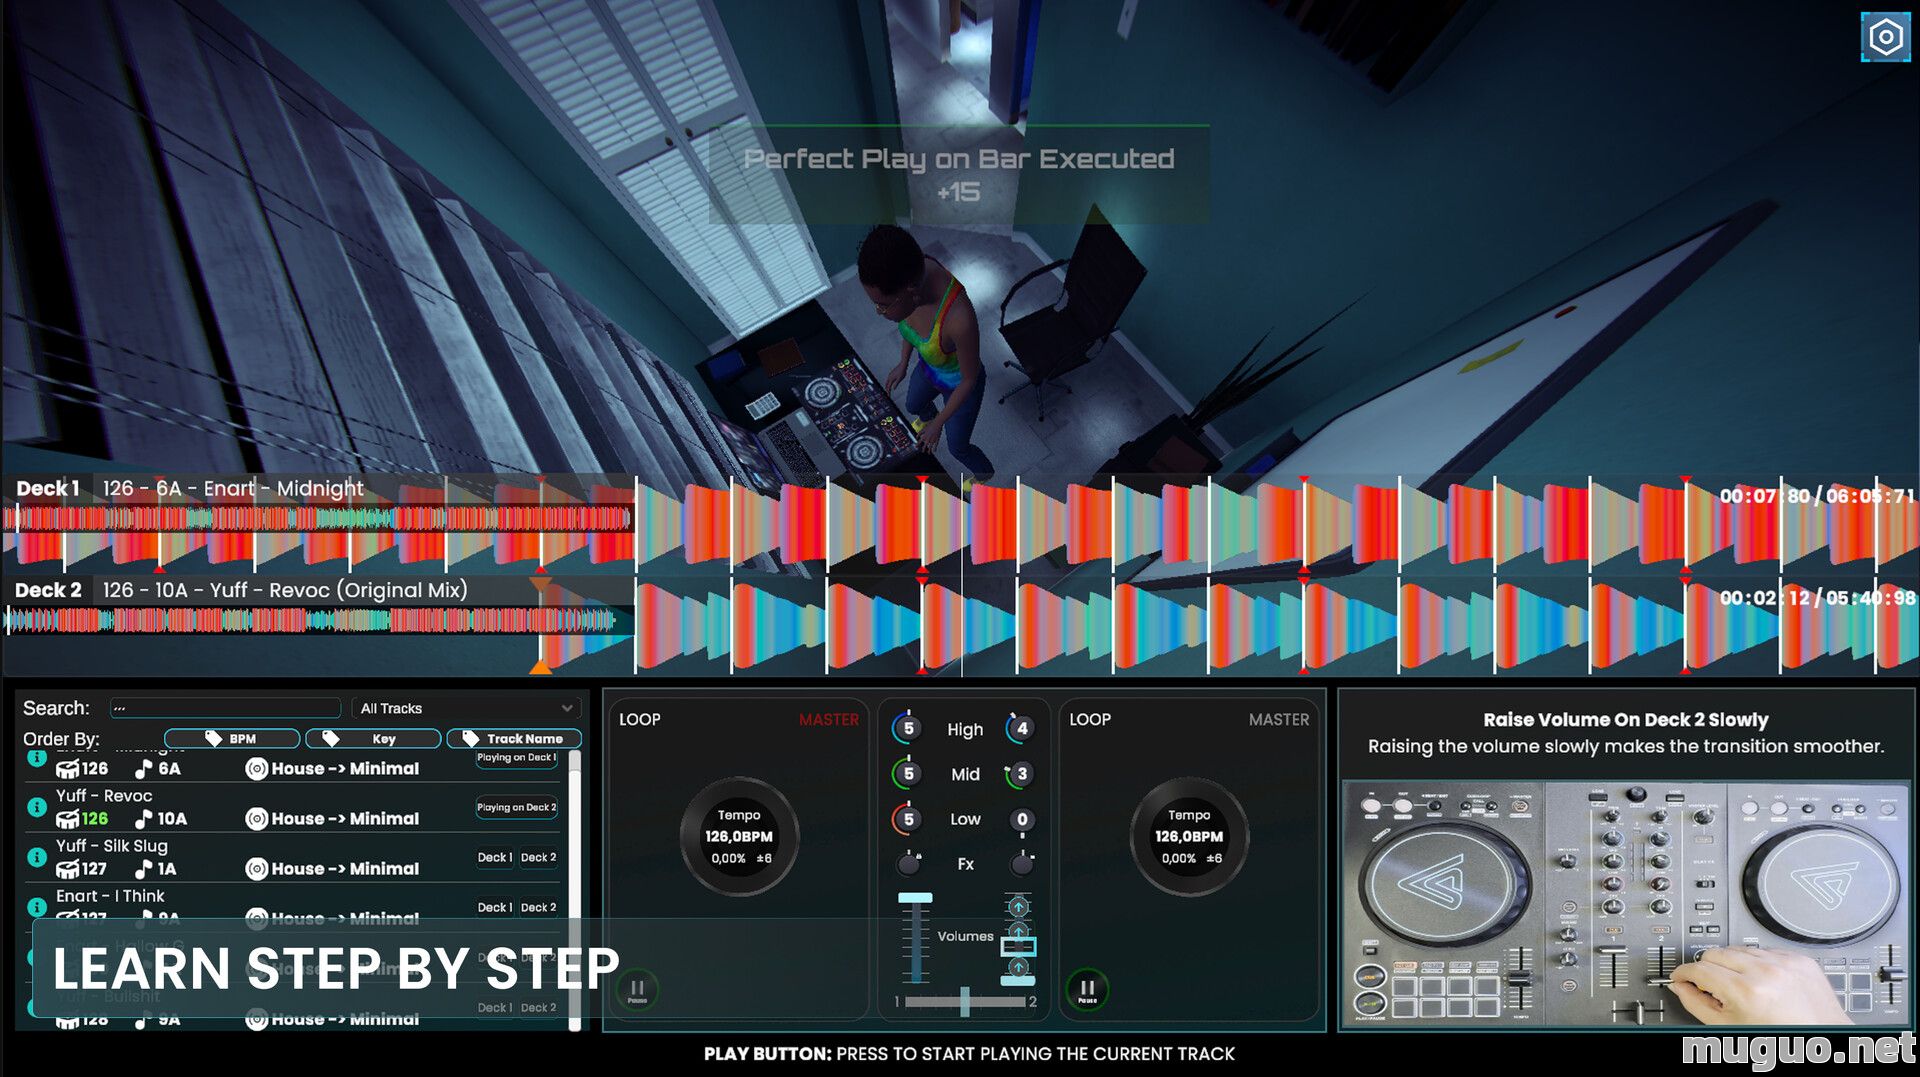Click the info icon for Yuff - Revoc
The height and width of the screenshot is (1077, 1920).
click(x=37, y=807)
